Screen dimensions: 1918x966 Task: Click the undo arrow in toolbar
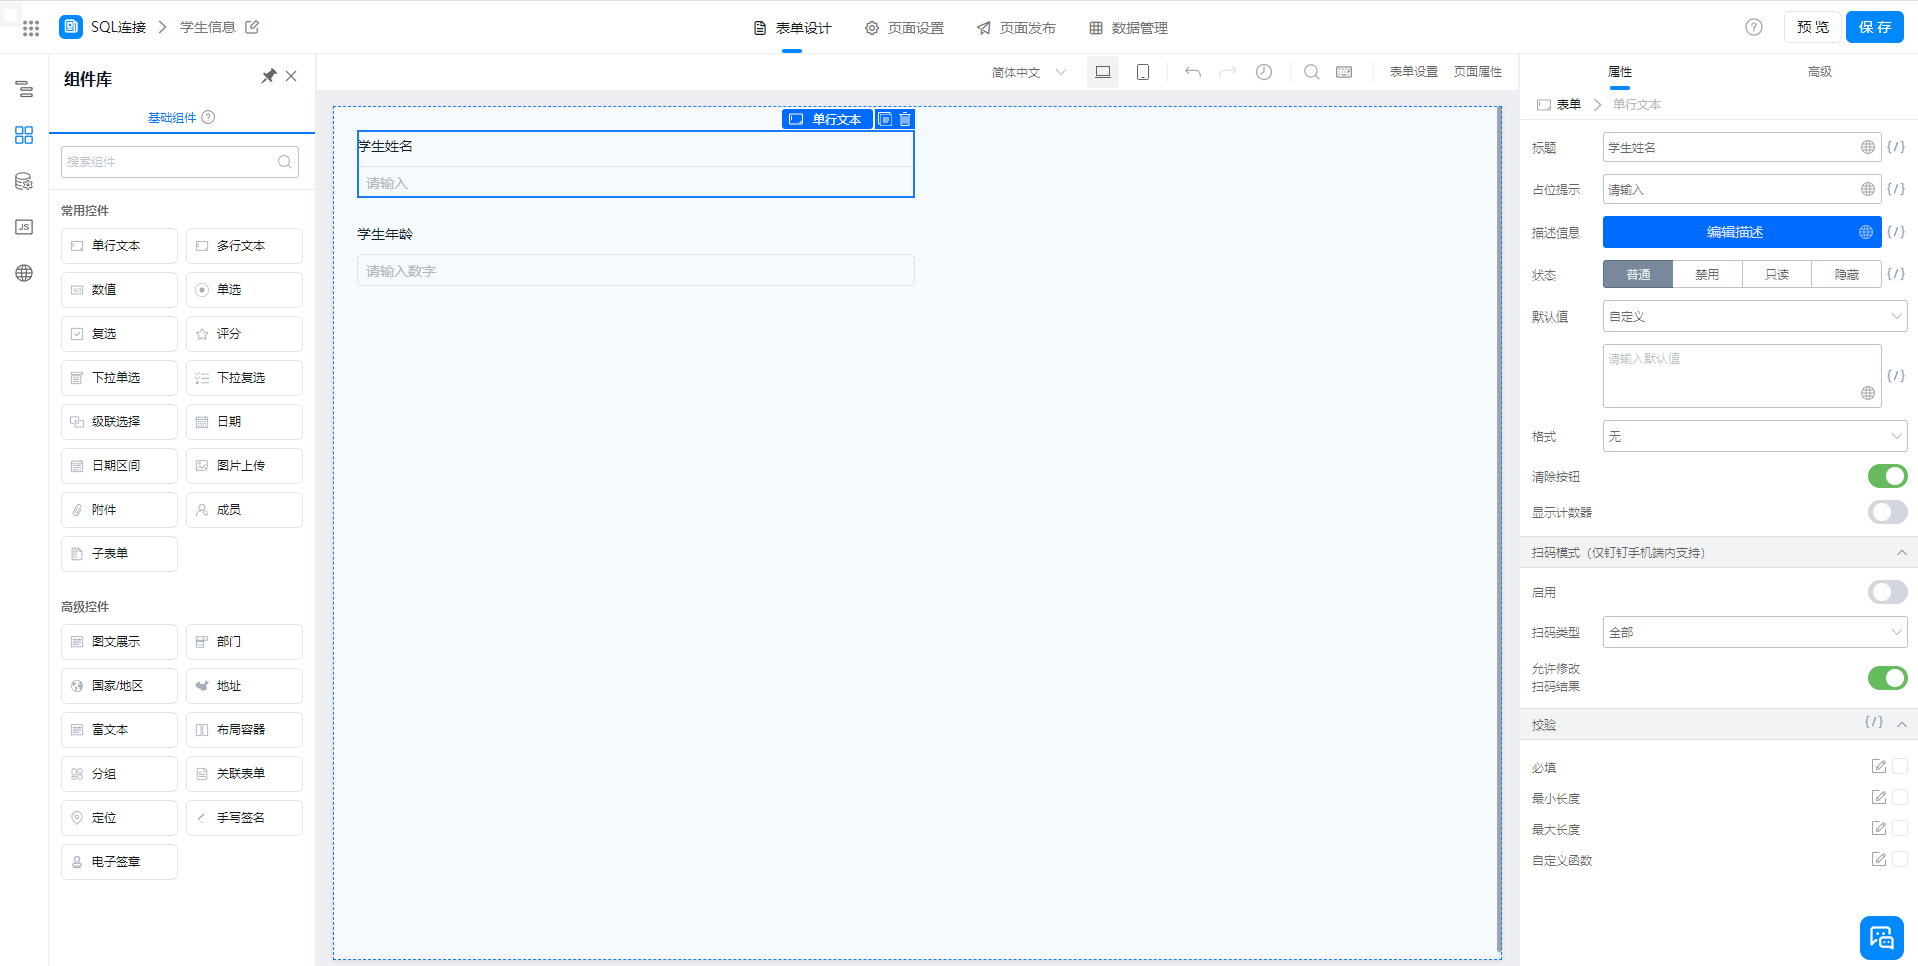[1193, 72]
